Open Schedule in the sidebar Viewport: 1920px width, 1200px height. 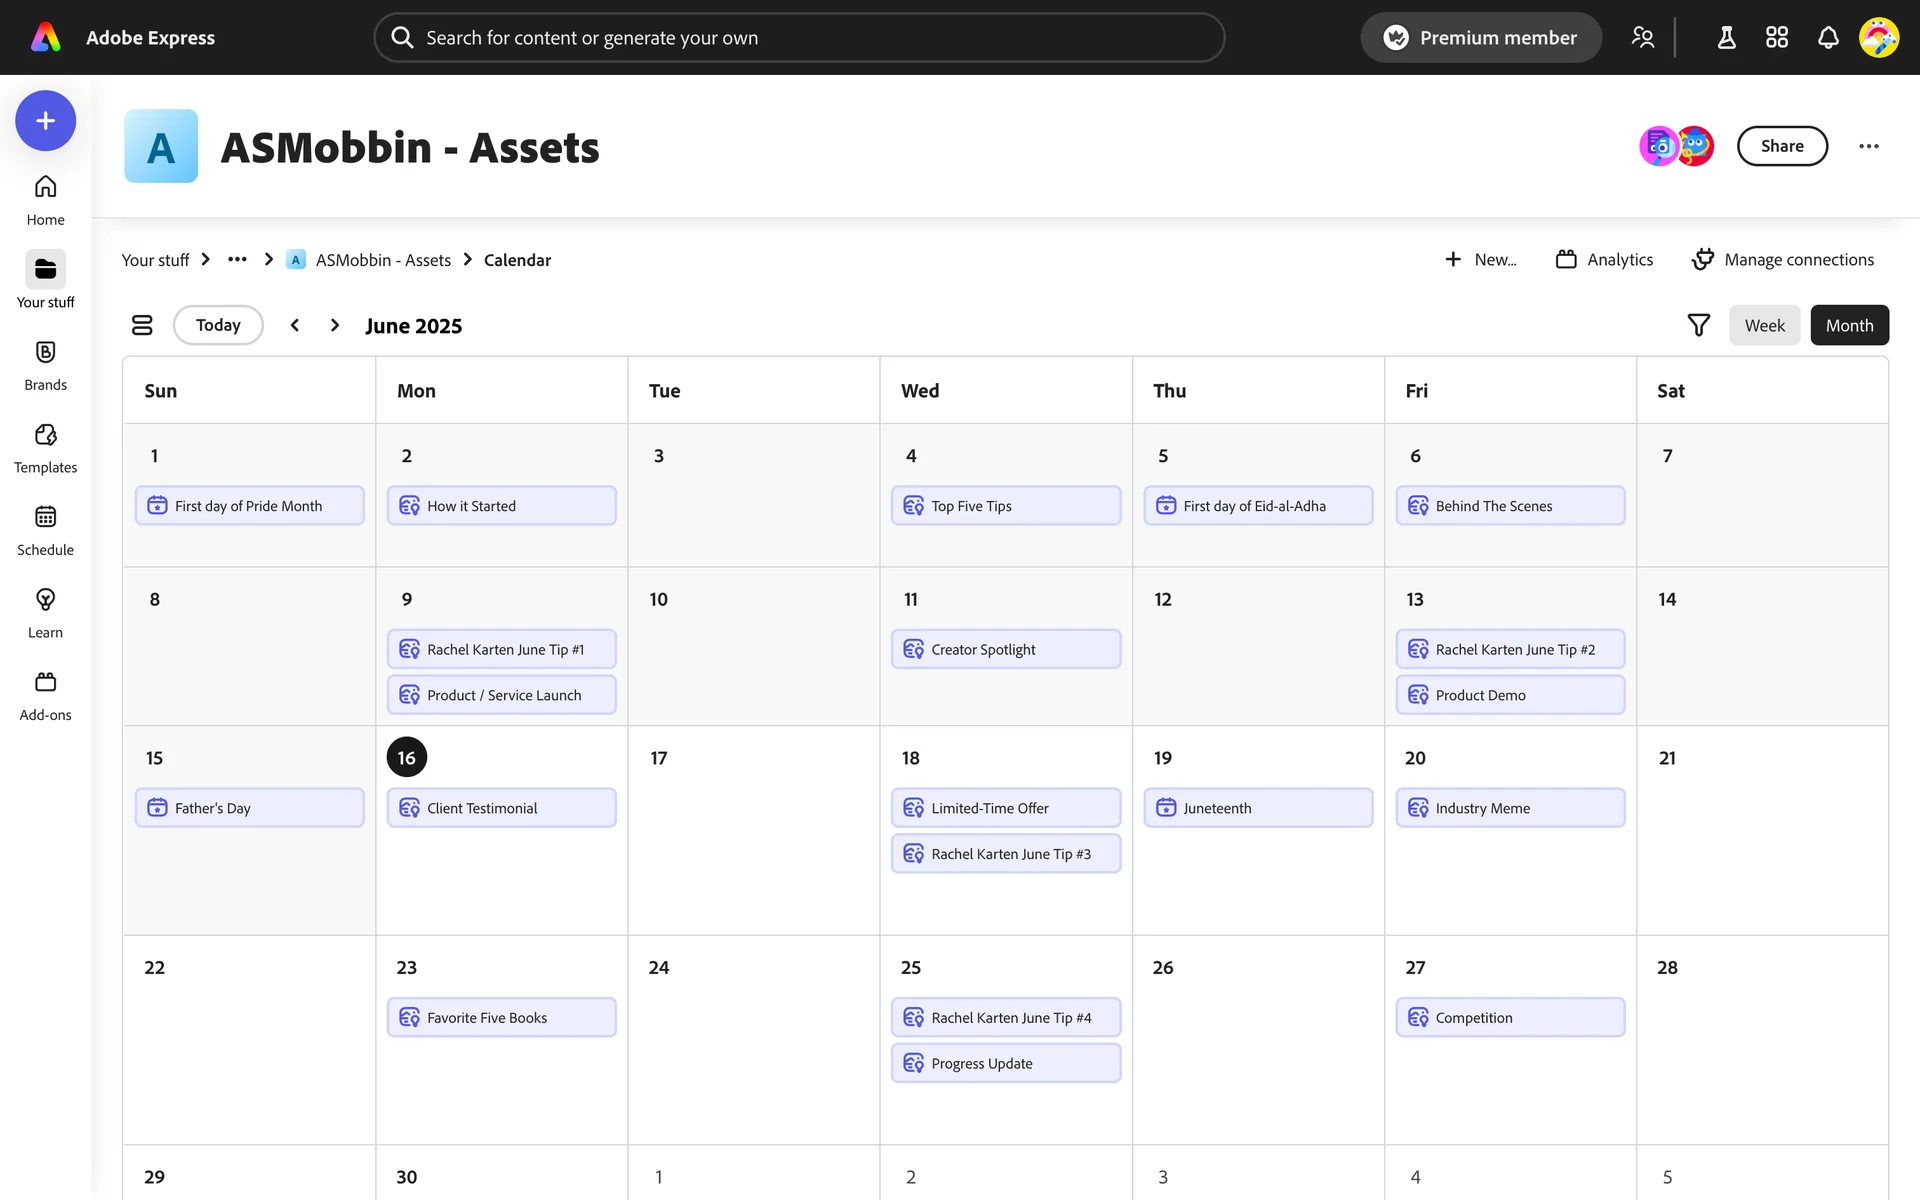(x=45, y=530)
